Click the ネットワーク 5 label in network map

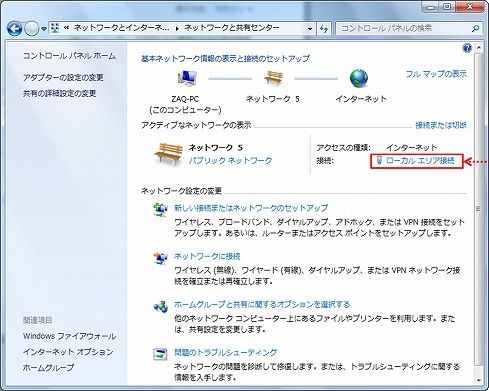click(273, 99)
